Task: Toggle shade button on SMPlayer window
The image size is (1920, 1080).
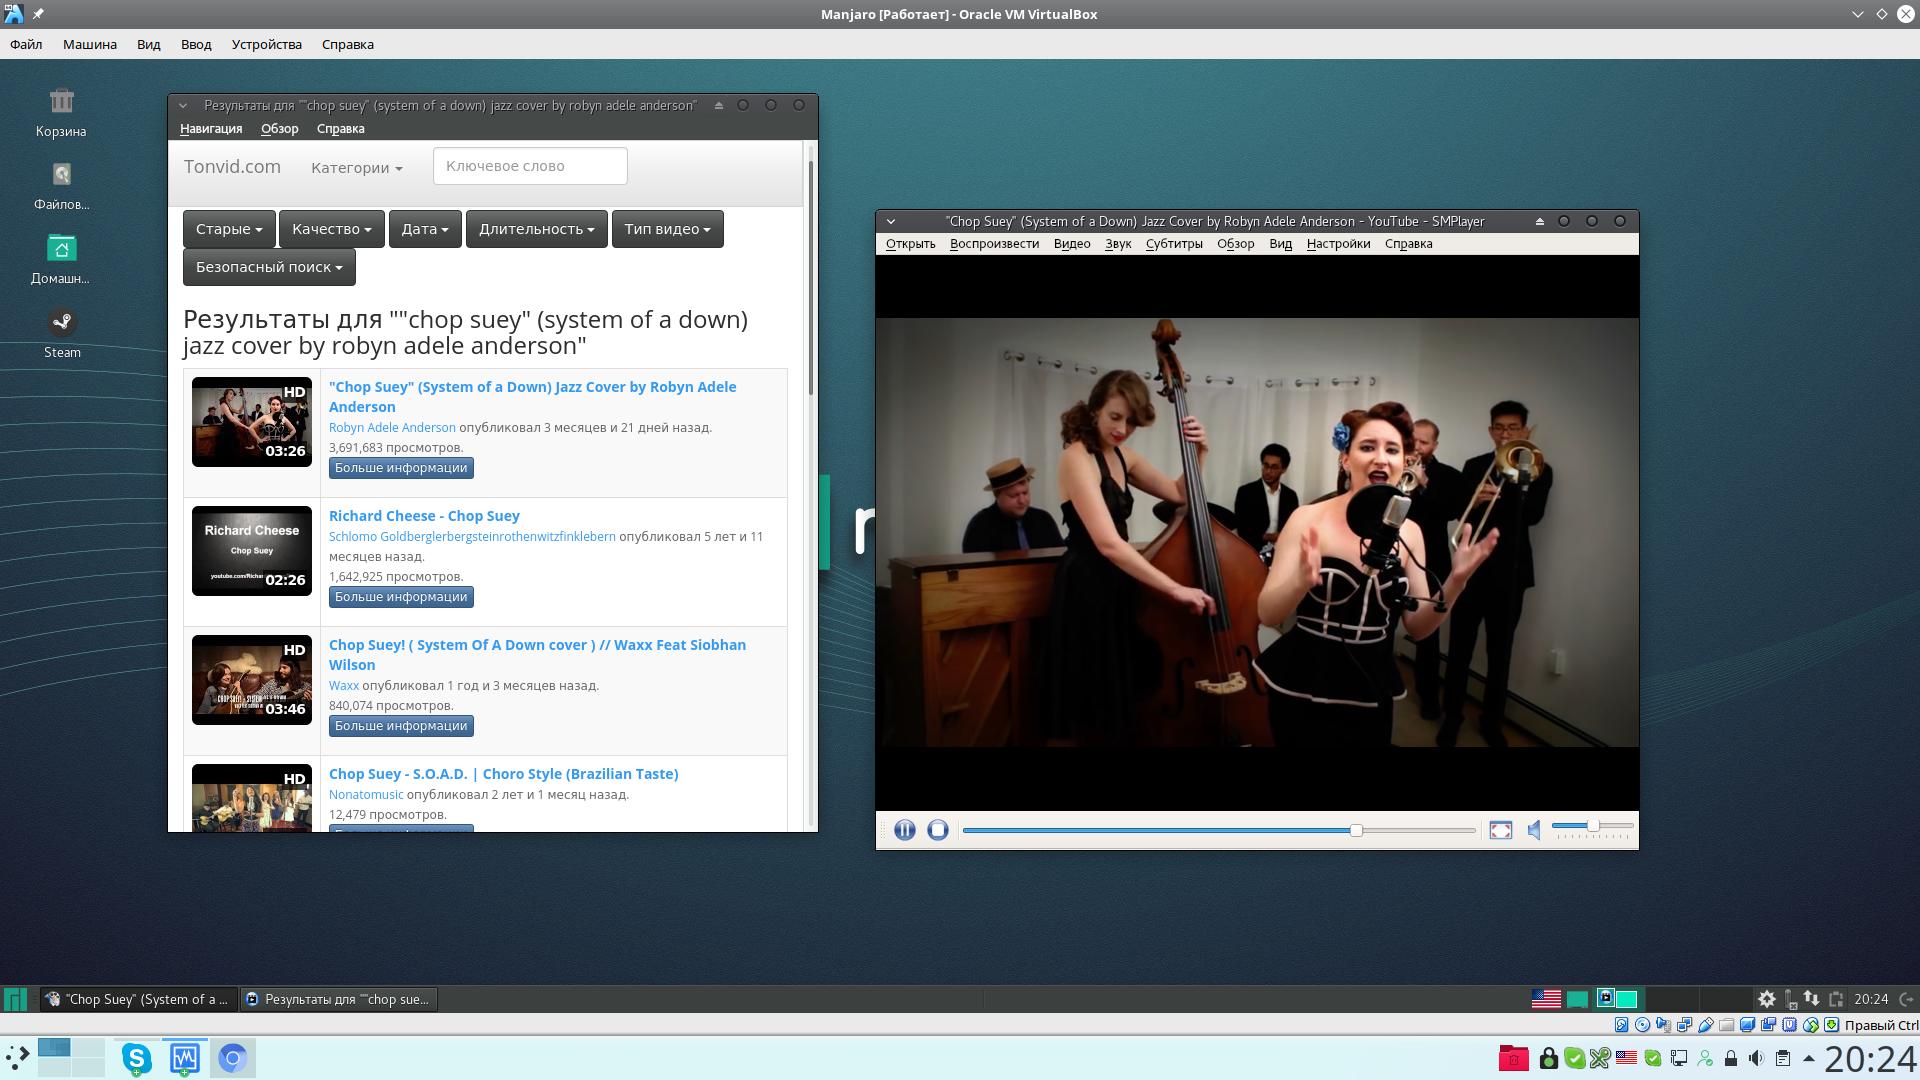Action: (1540, 221)
